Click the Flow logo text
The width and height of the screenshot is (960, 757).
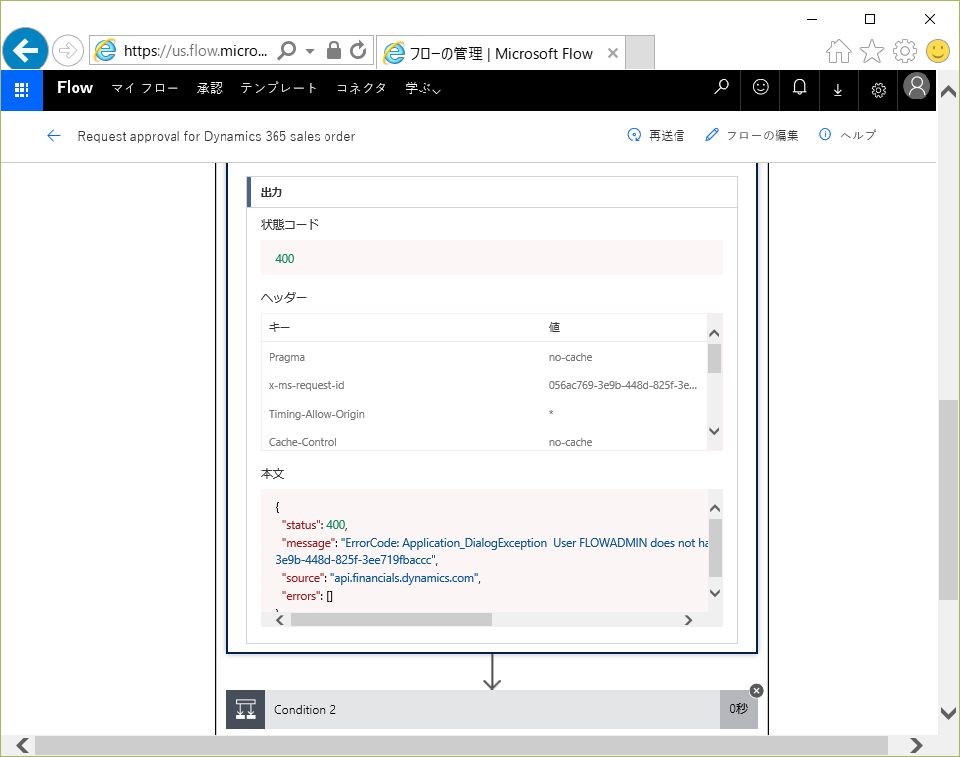click(75, 88)
